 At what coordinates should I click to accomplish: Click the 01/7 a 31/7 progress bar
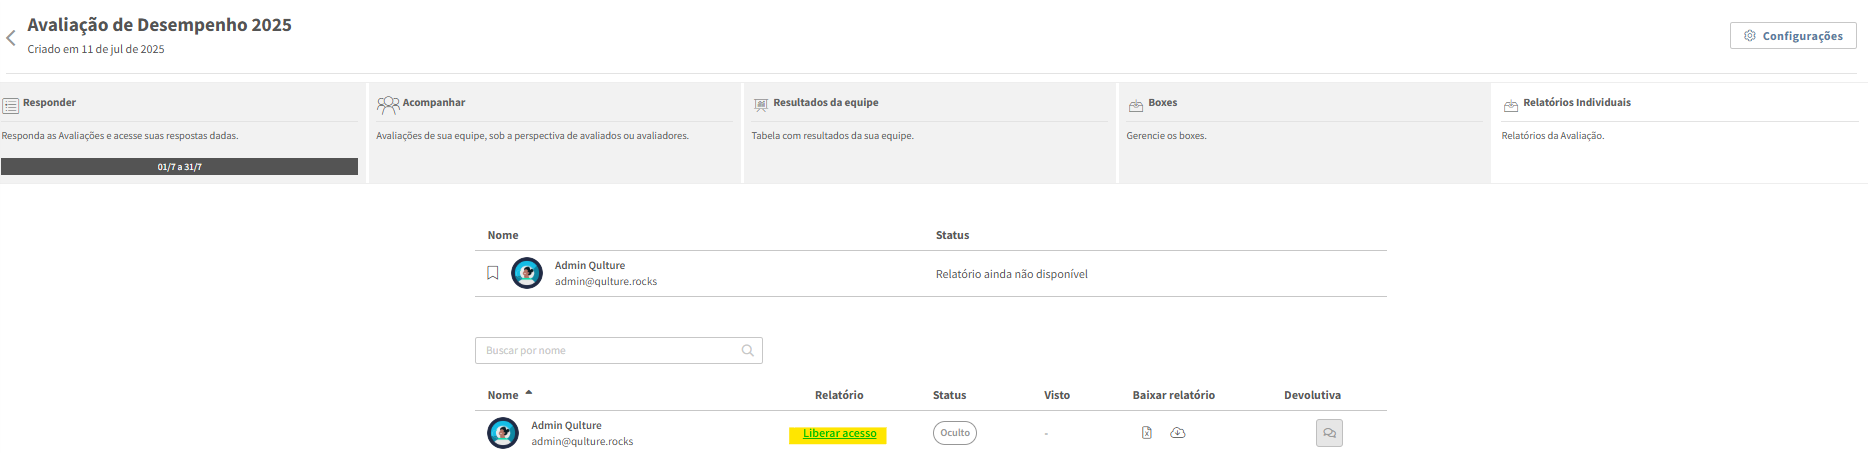point(179,167)
